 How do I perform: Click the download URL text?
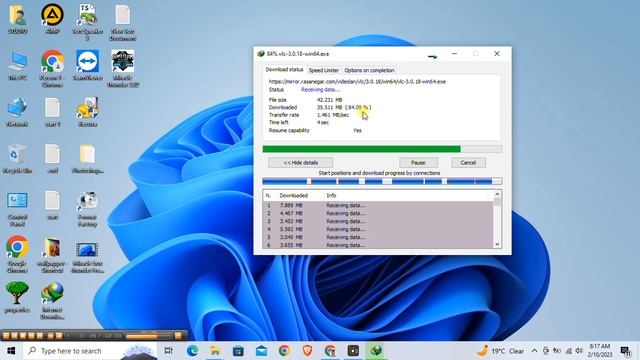(x=357, y=82)
